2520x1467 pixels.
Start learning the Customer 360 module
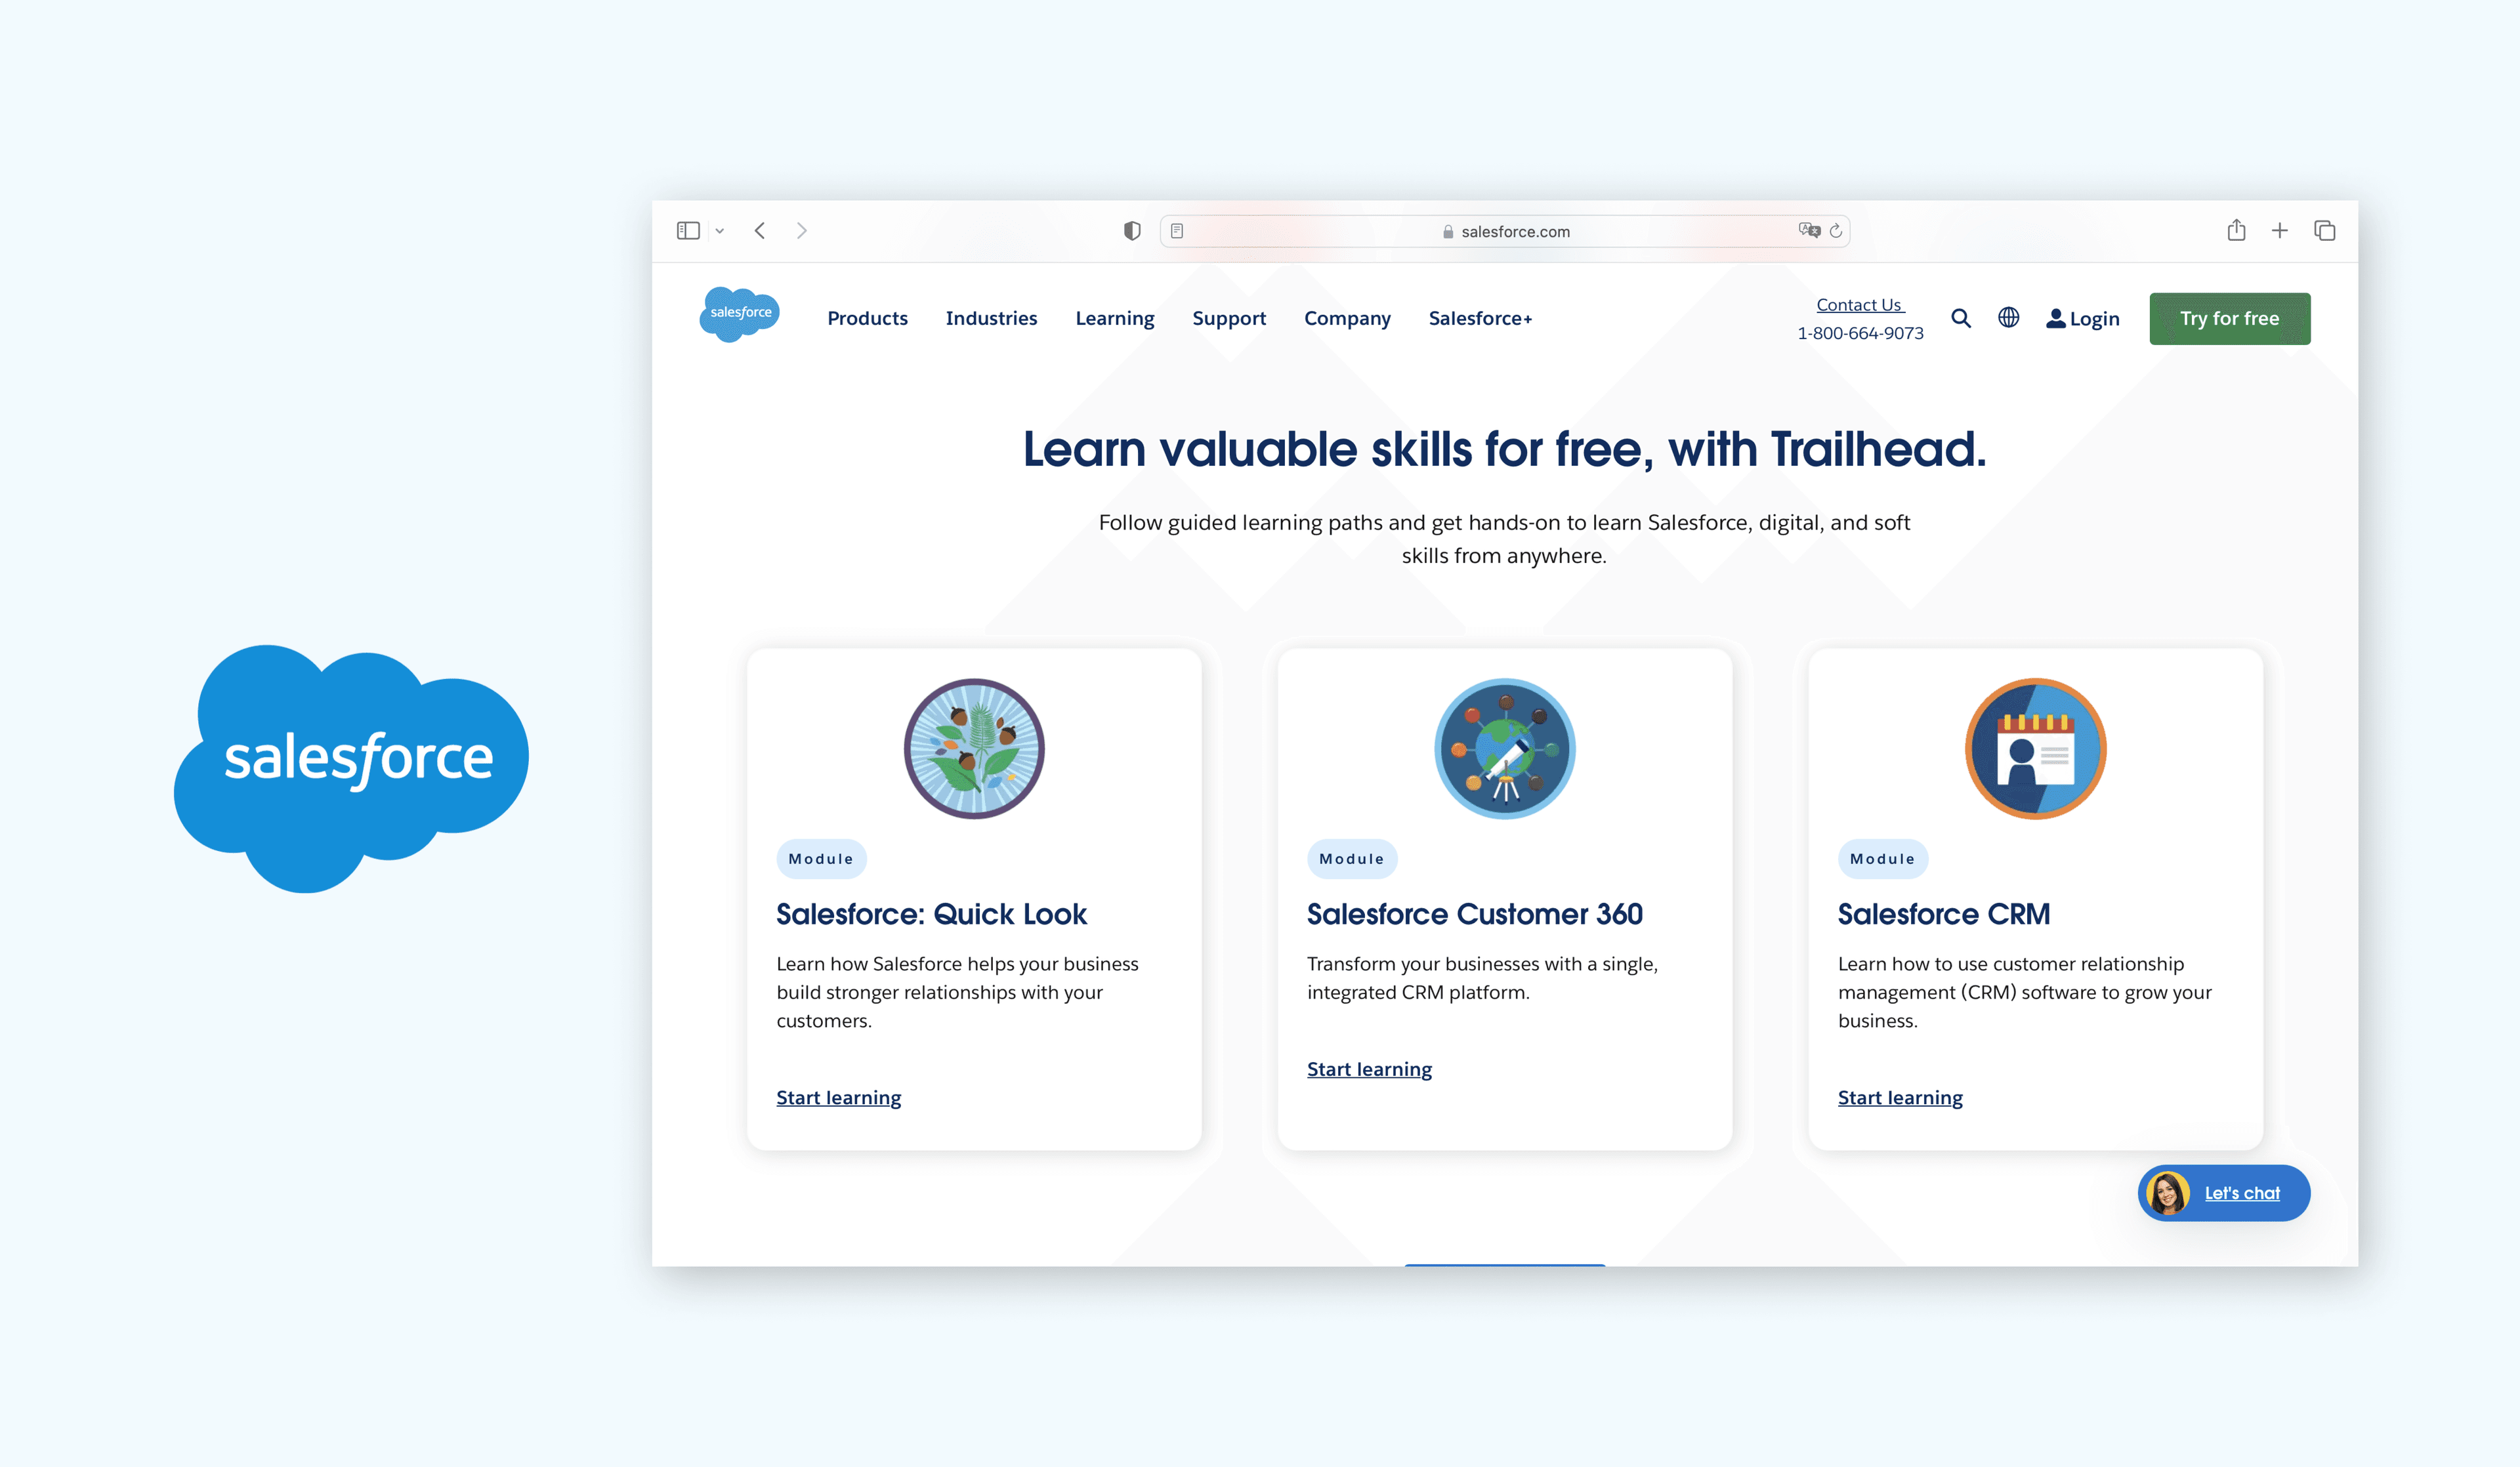coord(1369,1069)
